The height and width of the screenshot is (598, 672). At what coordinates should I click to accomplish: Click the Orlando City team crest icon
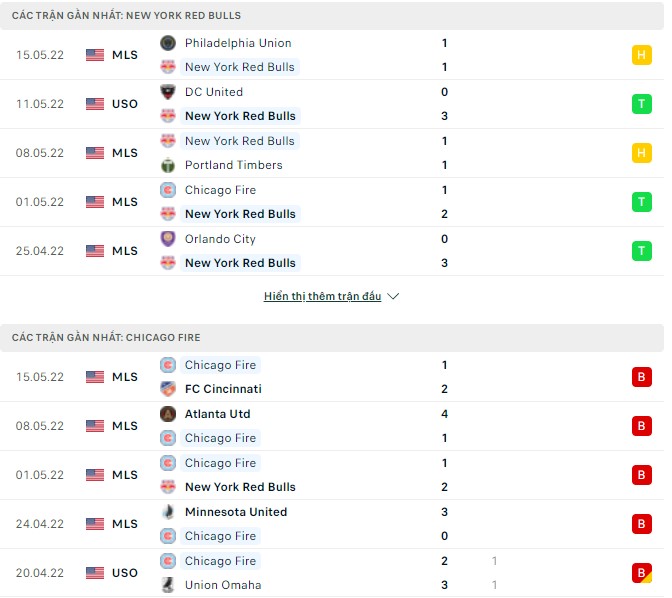[167, 239]
